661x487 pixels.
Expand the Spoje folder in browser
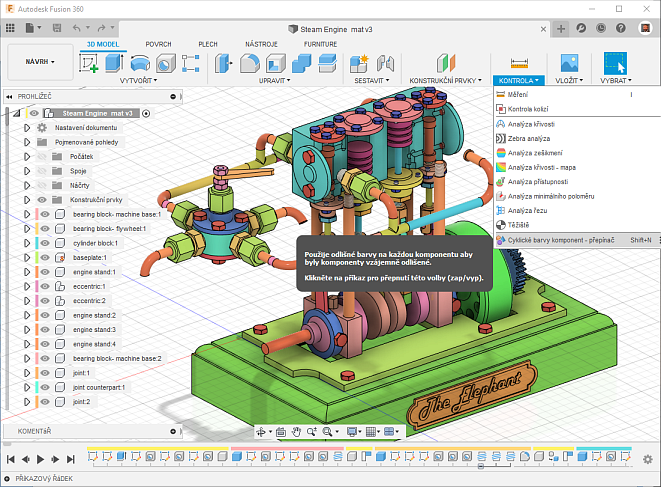click(27, 171)
